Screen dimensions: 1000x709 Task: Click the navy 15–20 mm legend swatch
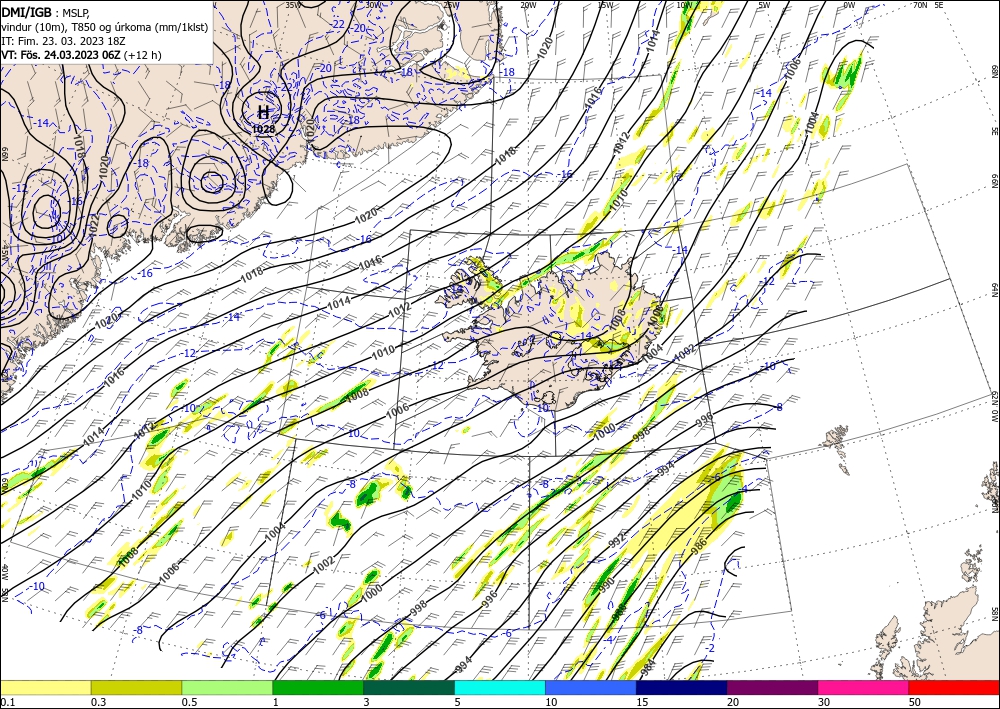(682, 687)
